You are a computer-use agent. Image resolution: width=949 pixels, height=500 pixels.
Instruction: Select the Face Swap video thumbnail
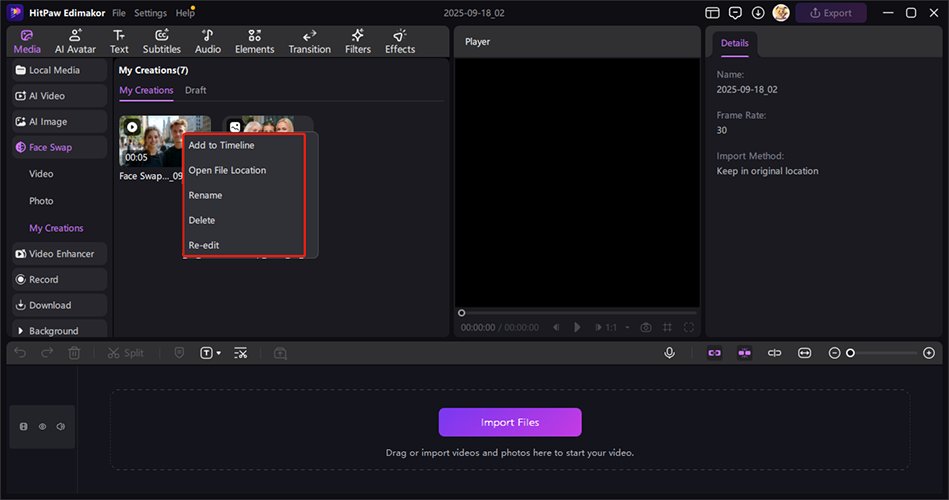click(x=151, y=140)
